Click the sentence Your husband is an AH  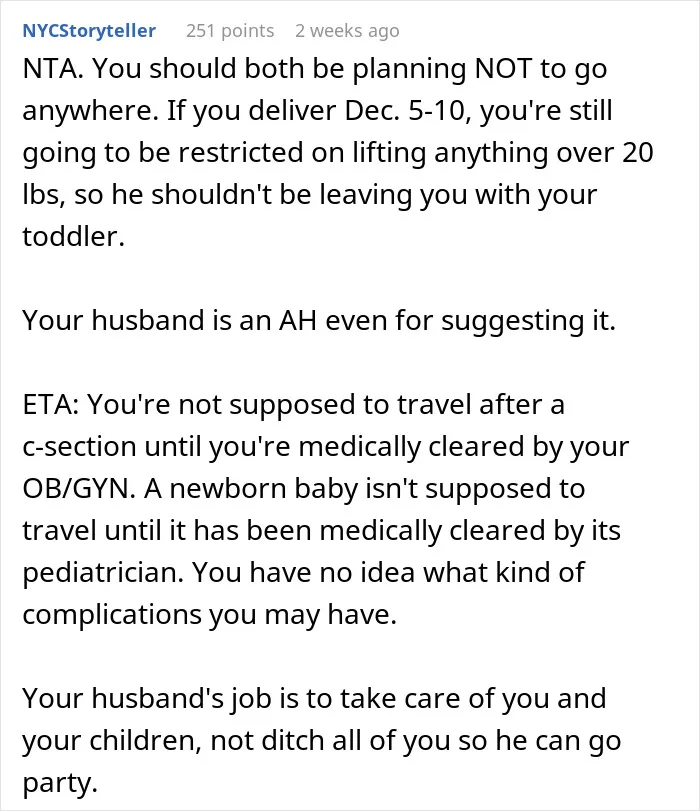(x=169, y=321)
